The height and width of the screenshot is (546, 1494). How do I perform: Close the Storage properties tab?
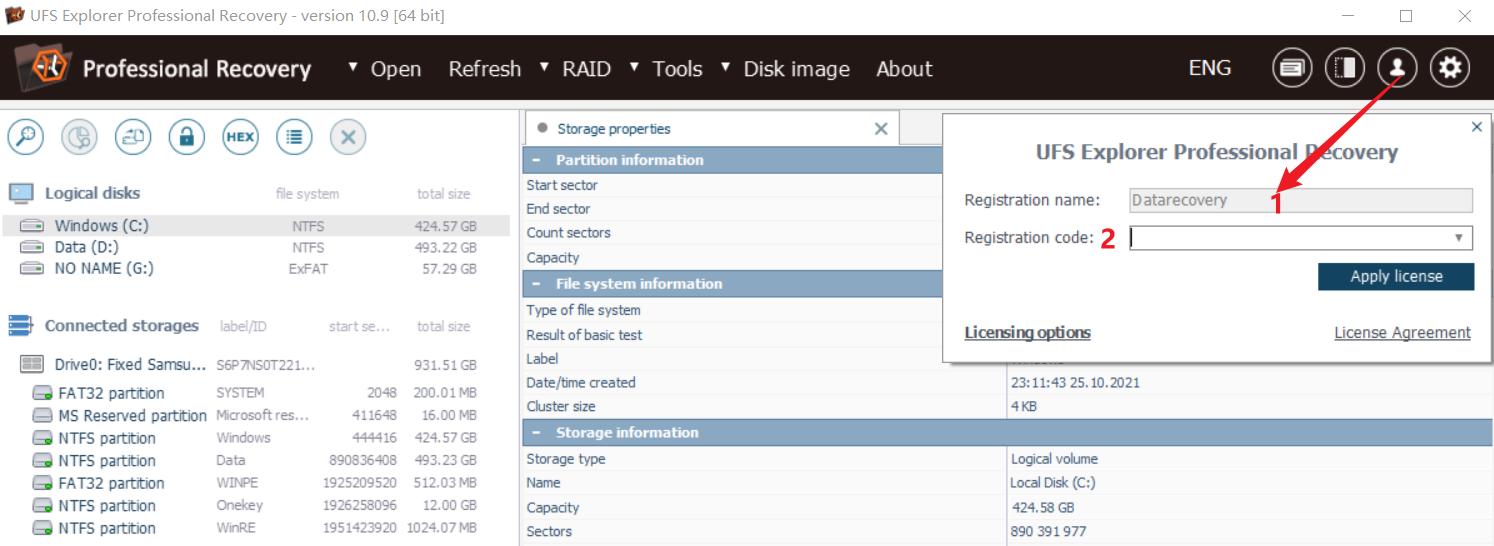[881, 128]
